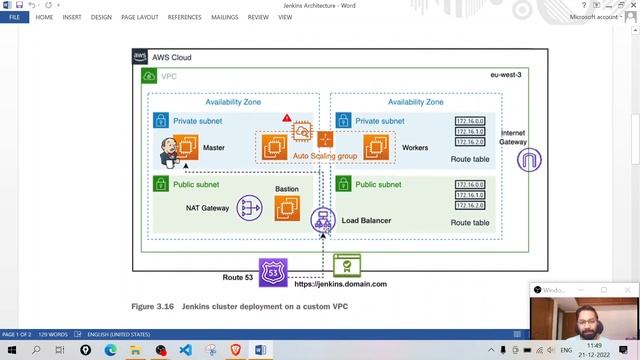Switch to the REVIEW tab
Viewport: 640px width, 360px height.
(258, 17)
